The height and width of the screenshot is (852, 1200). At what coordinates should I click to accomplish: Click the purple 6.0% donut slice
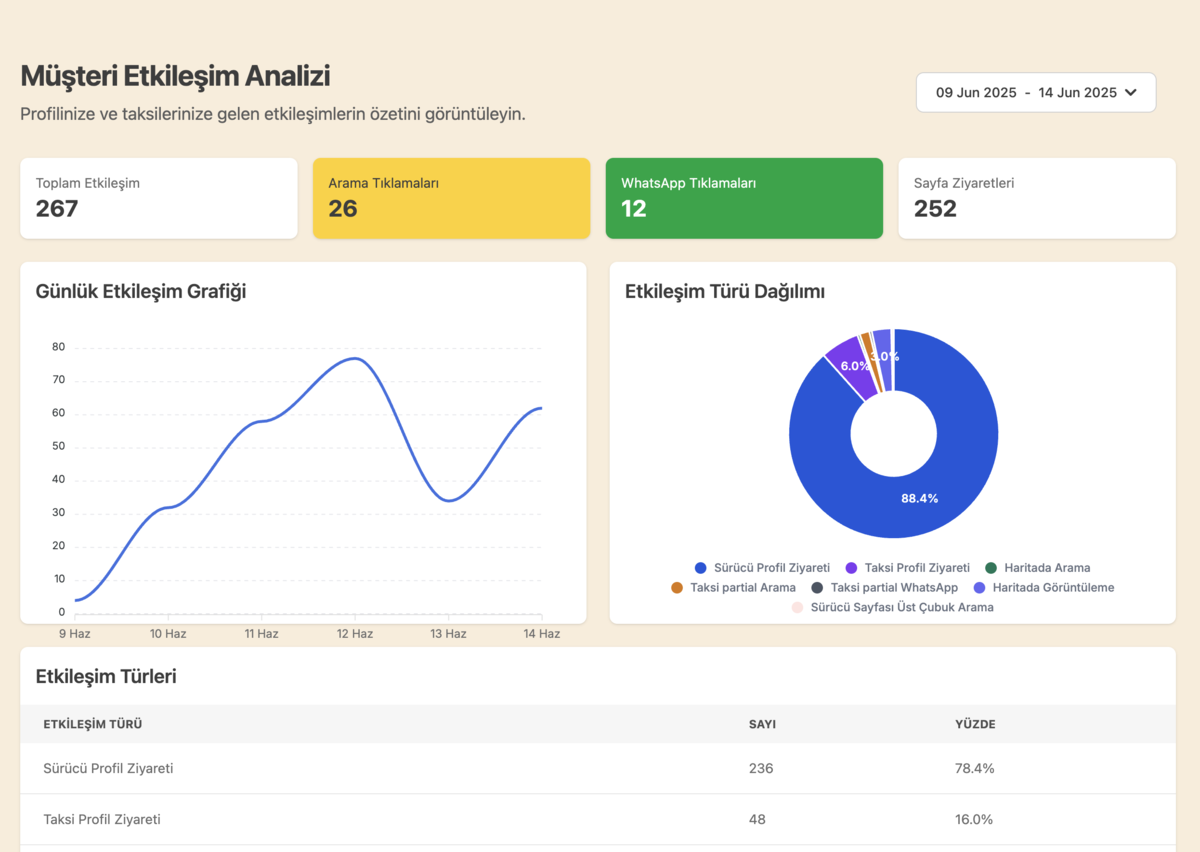[x=848, y=360]
